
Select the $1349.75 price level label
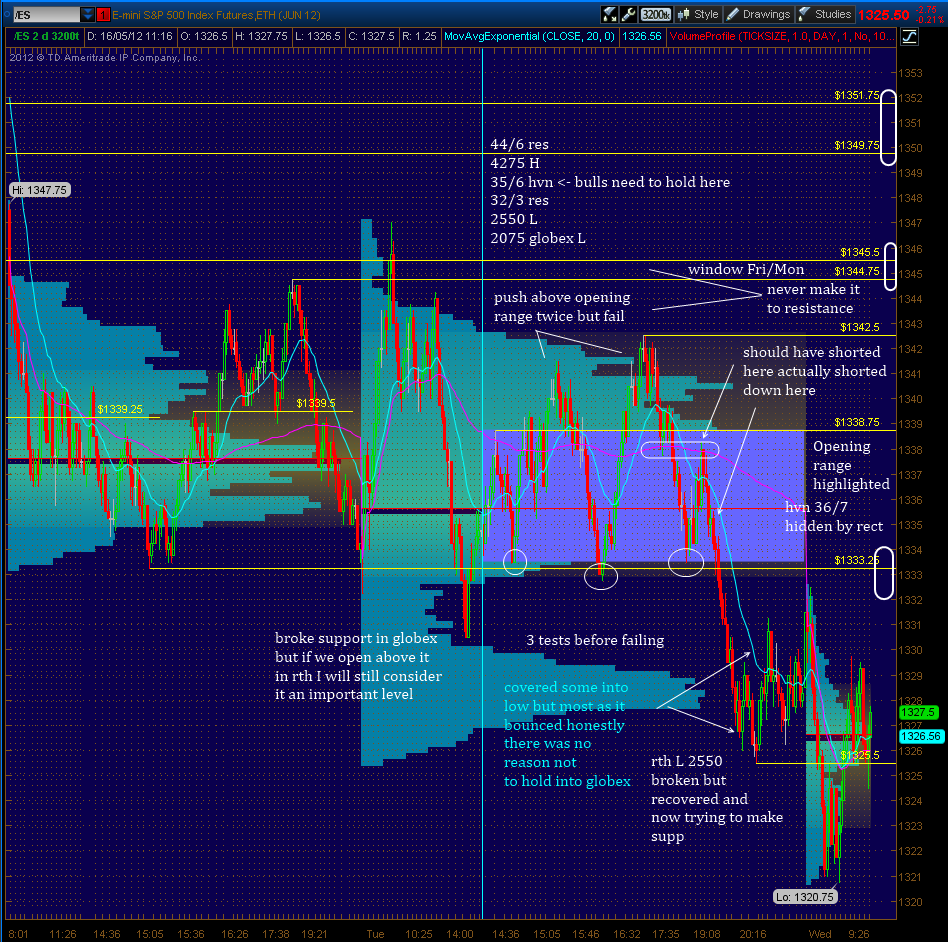point(857,145)
